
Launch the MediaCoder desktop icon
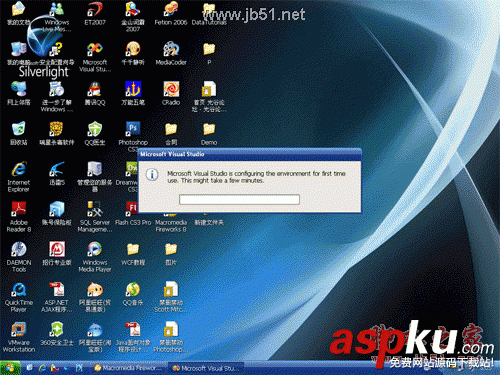(171, 49)
